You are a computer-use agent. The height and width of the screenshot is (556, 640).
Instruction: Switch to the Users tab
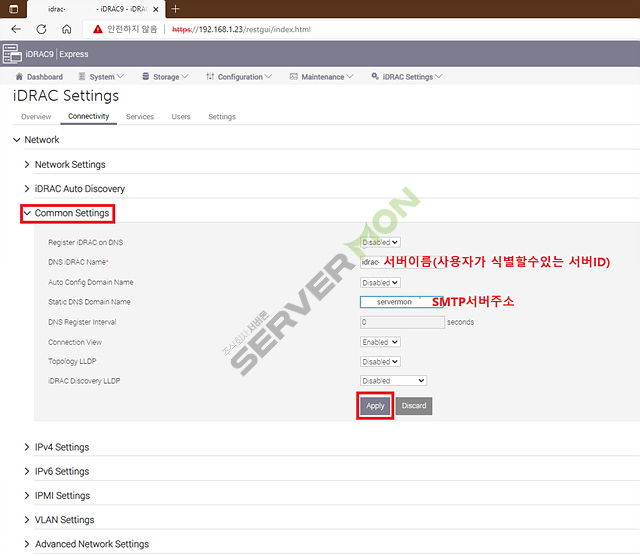pos(181,117)
